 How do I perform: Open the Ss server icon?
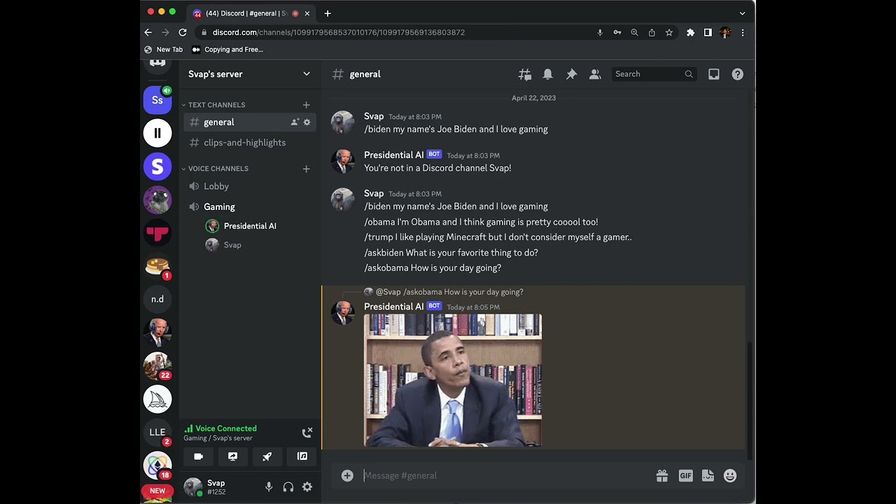[157, 100]
